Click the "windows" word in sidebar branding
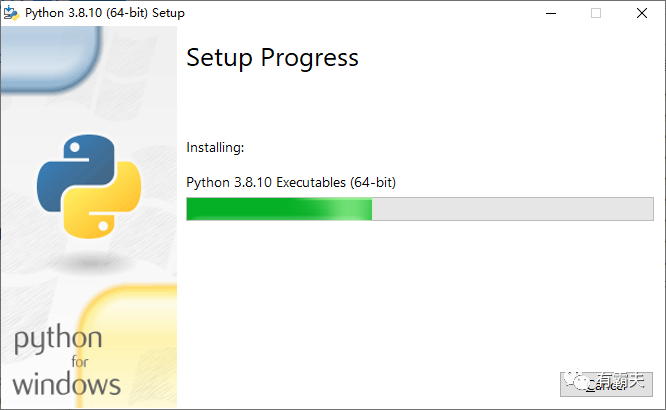The height and width of the screenshot is (410, 666). pos(67,382)
